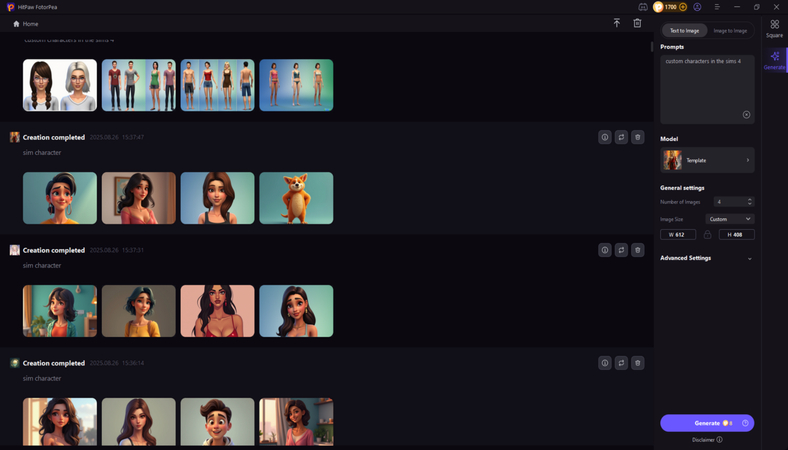The width and height of the screenshot is (788, 450).
Task: Click the trash icon to clear all creations
Action: click(637, 23)
